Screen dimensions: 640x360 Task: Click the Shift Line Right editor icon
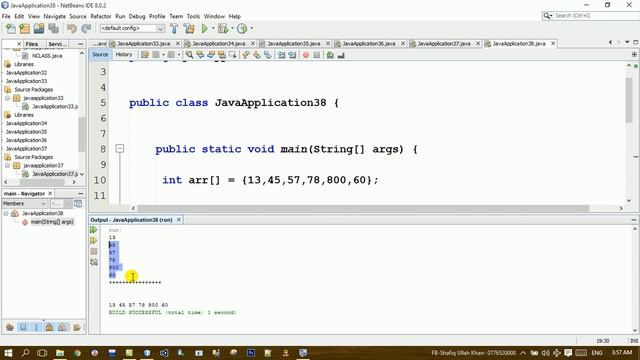(292, 55)
